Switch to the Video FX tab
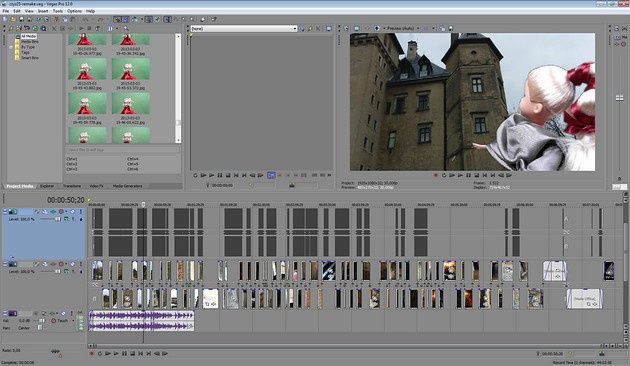Screen dimensions: 630x366 point(96,186)
